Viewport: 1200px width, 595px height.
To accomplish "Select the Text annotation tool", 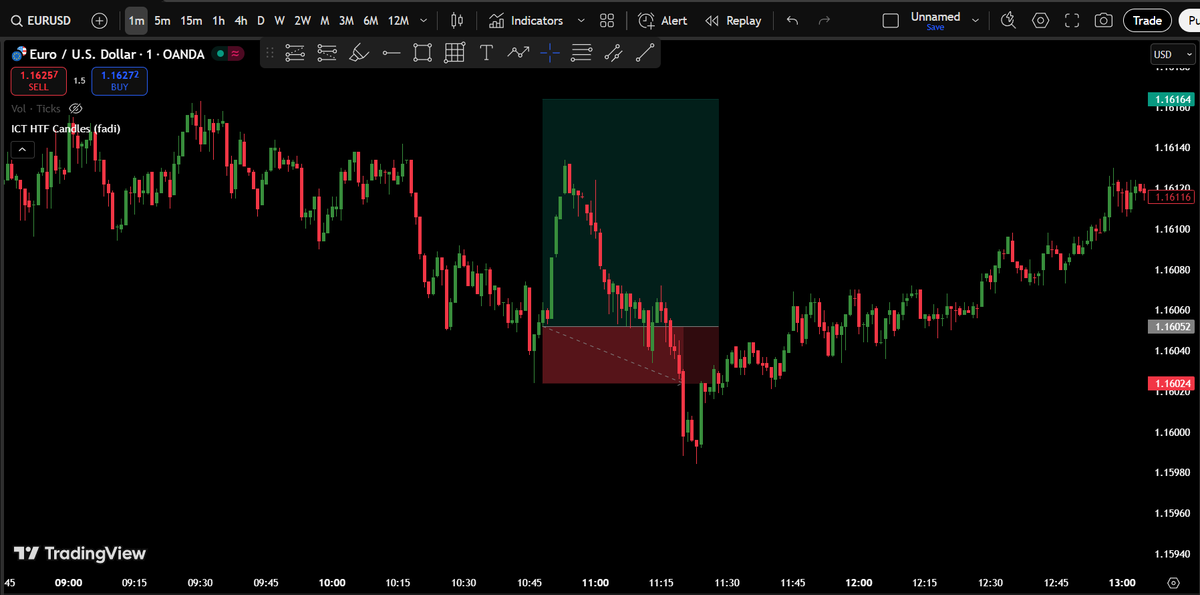I will 486,52.
